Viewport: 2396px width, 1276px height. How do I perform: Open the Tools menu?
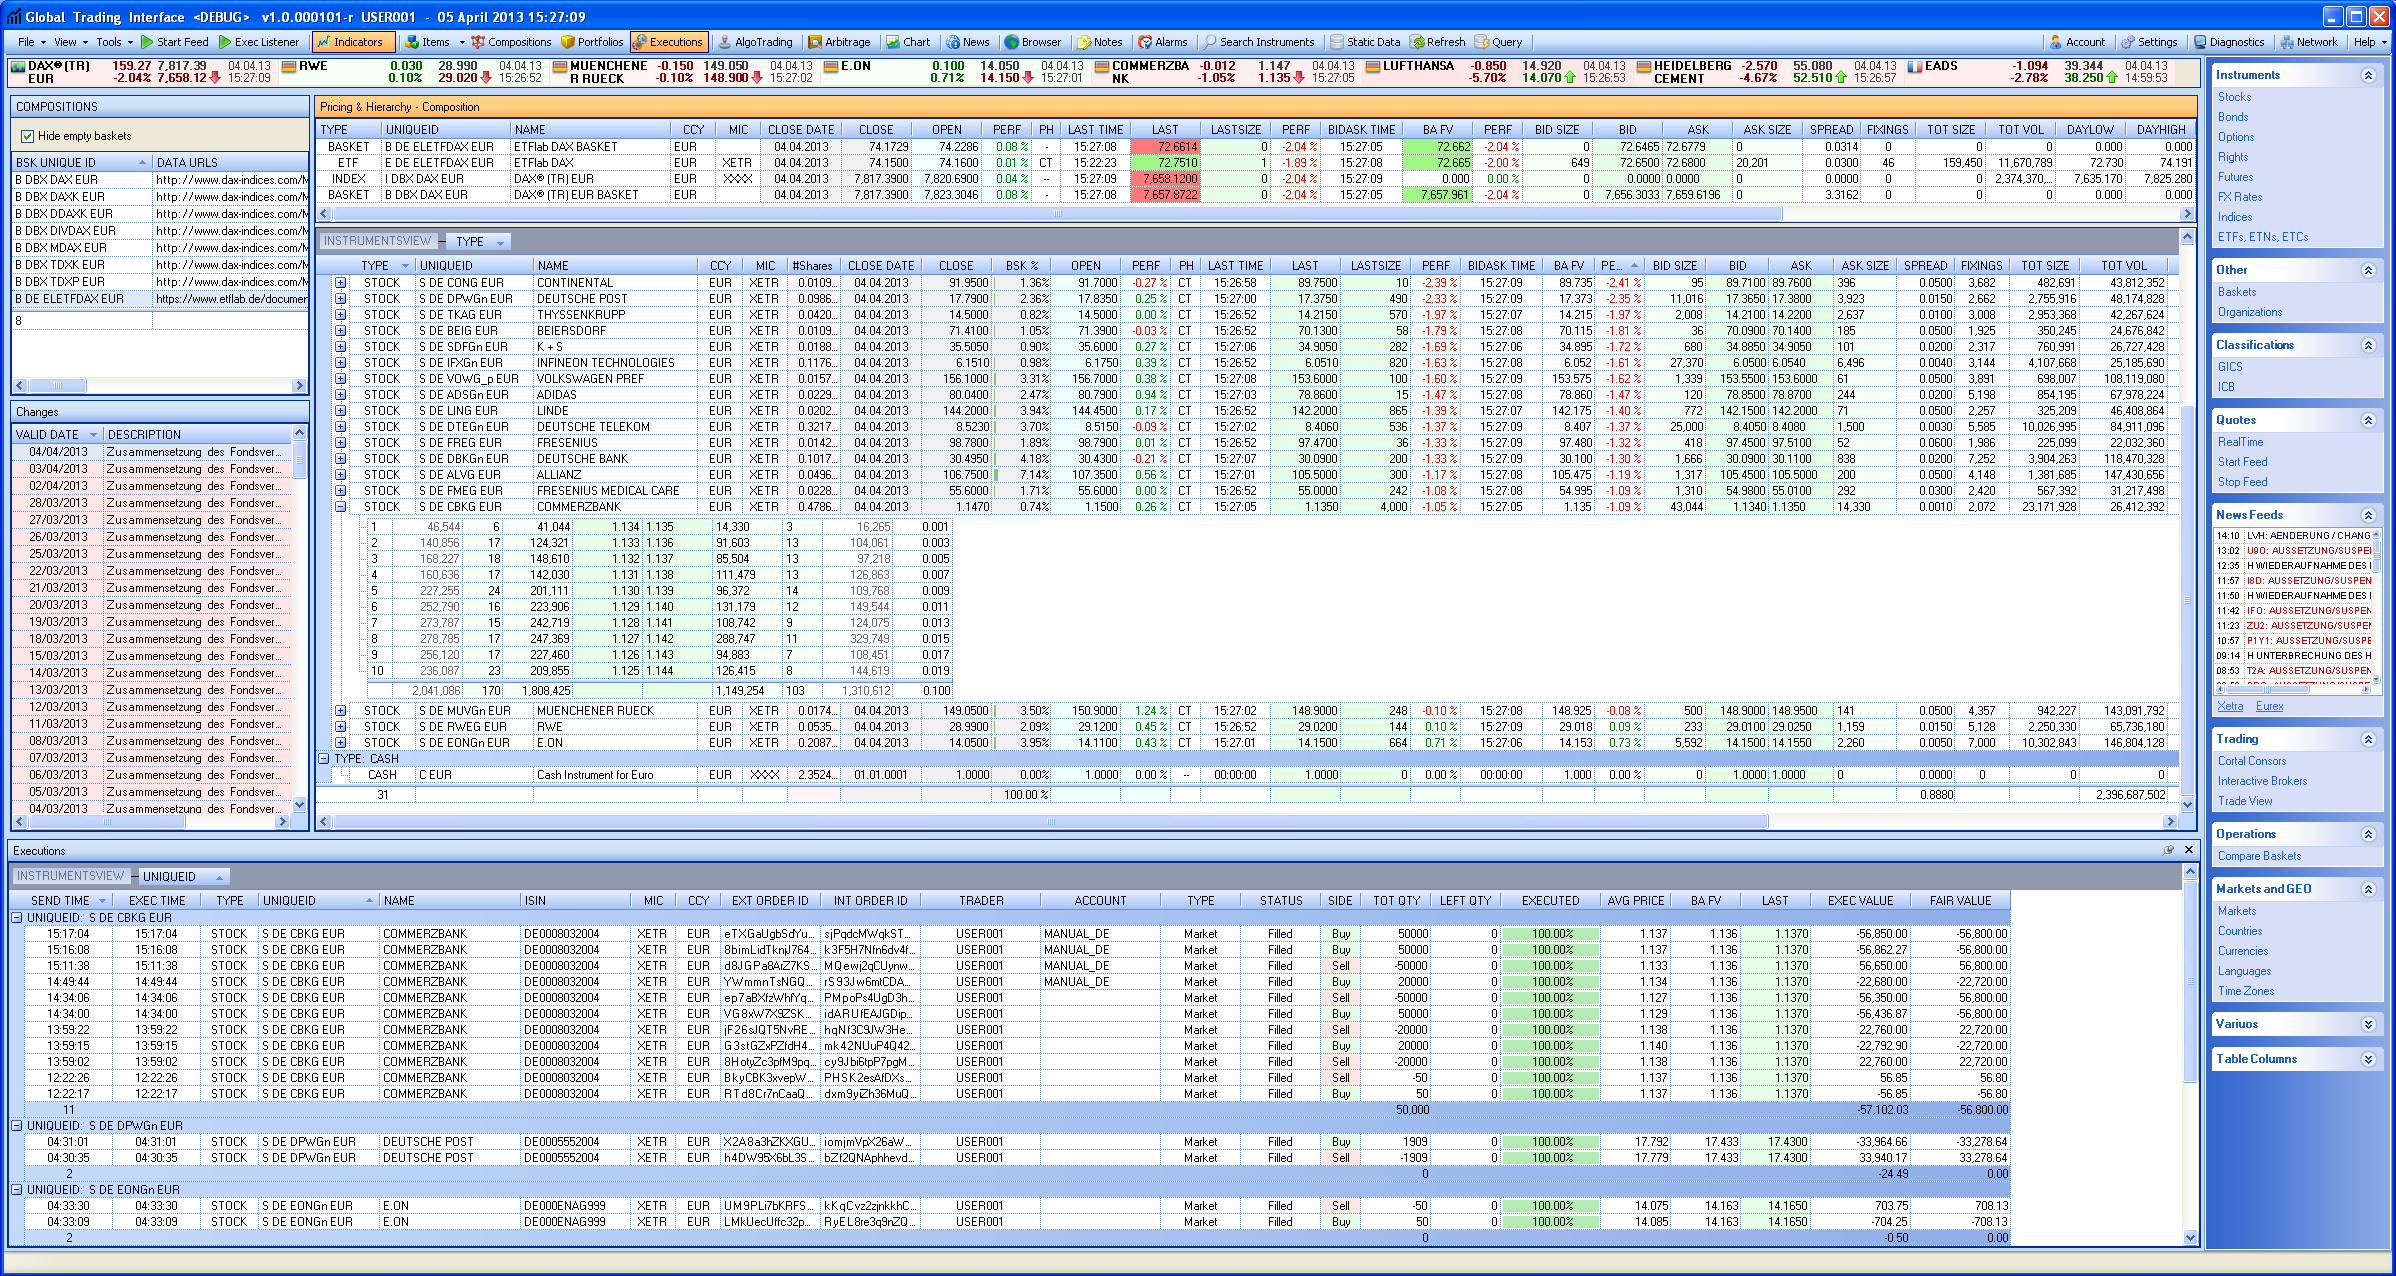tap(109, 42)
